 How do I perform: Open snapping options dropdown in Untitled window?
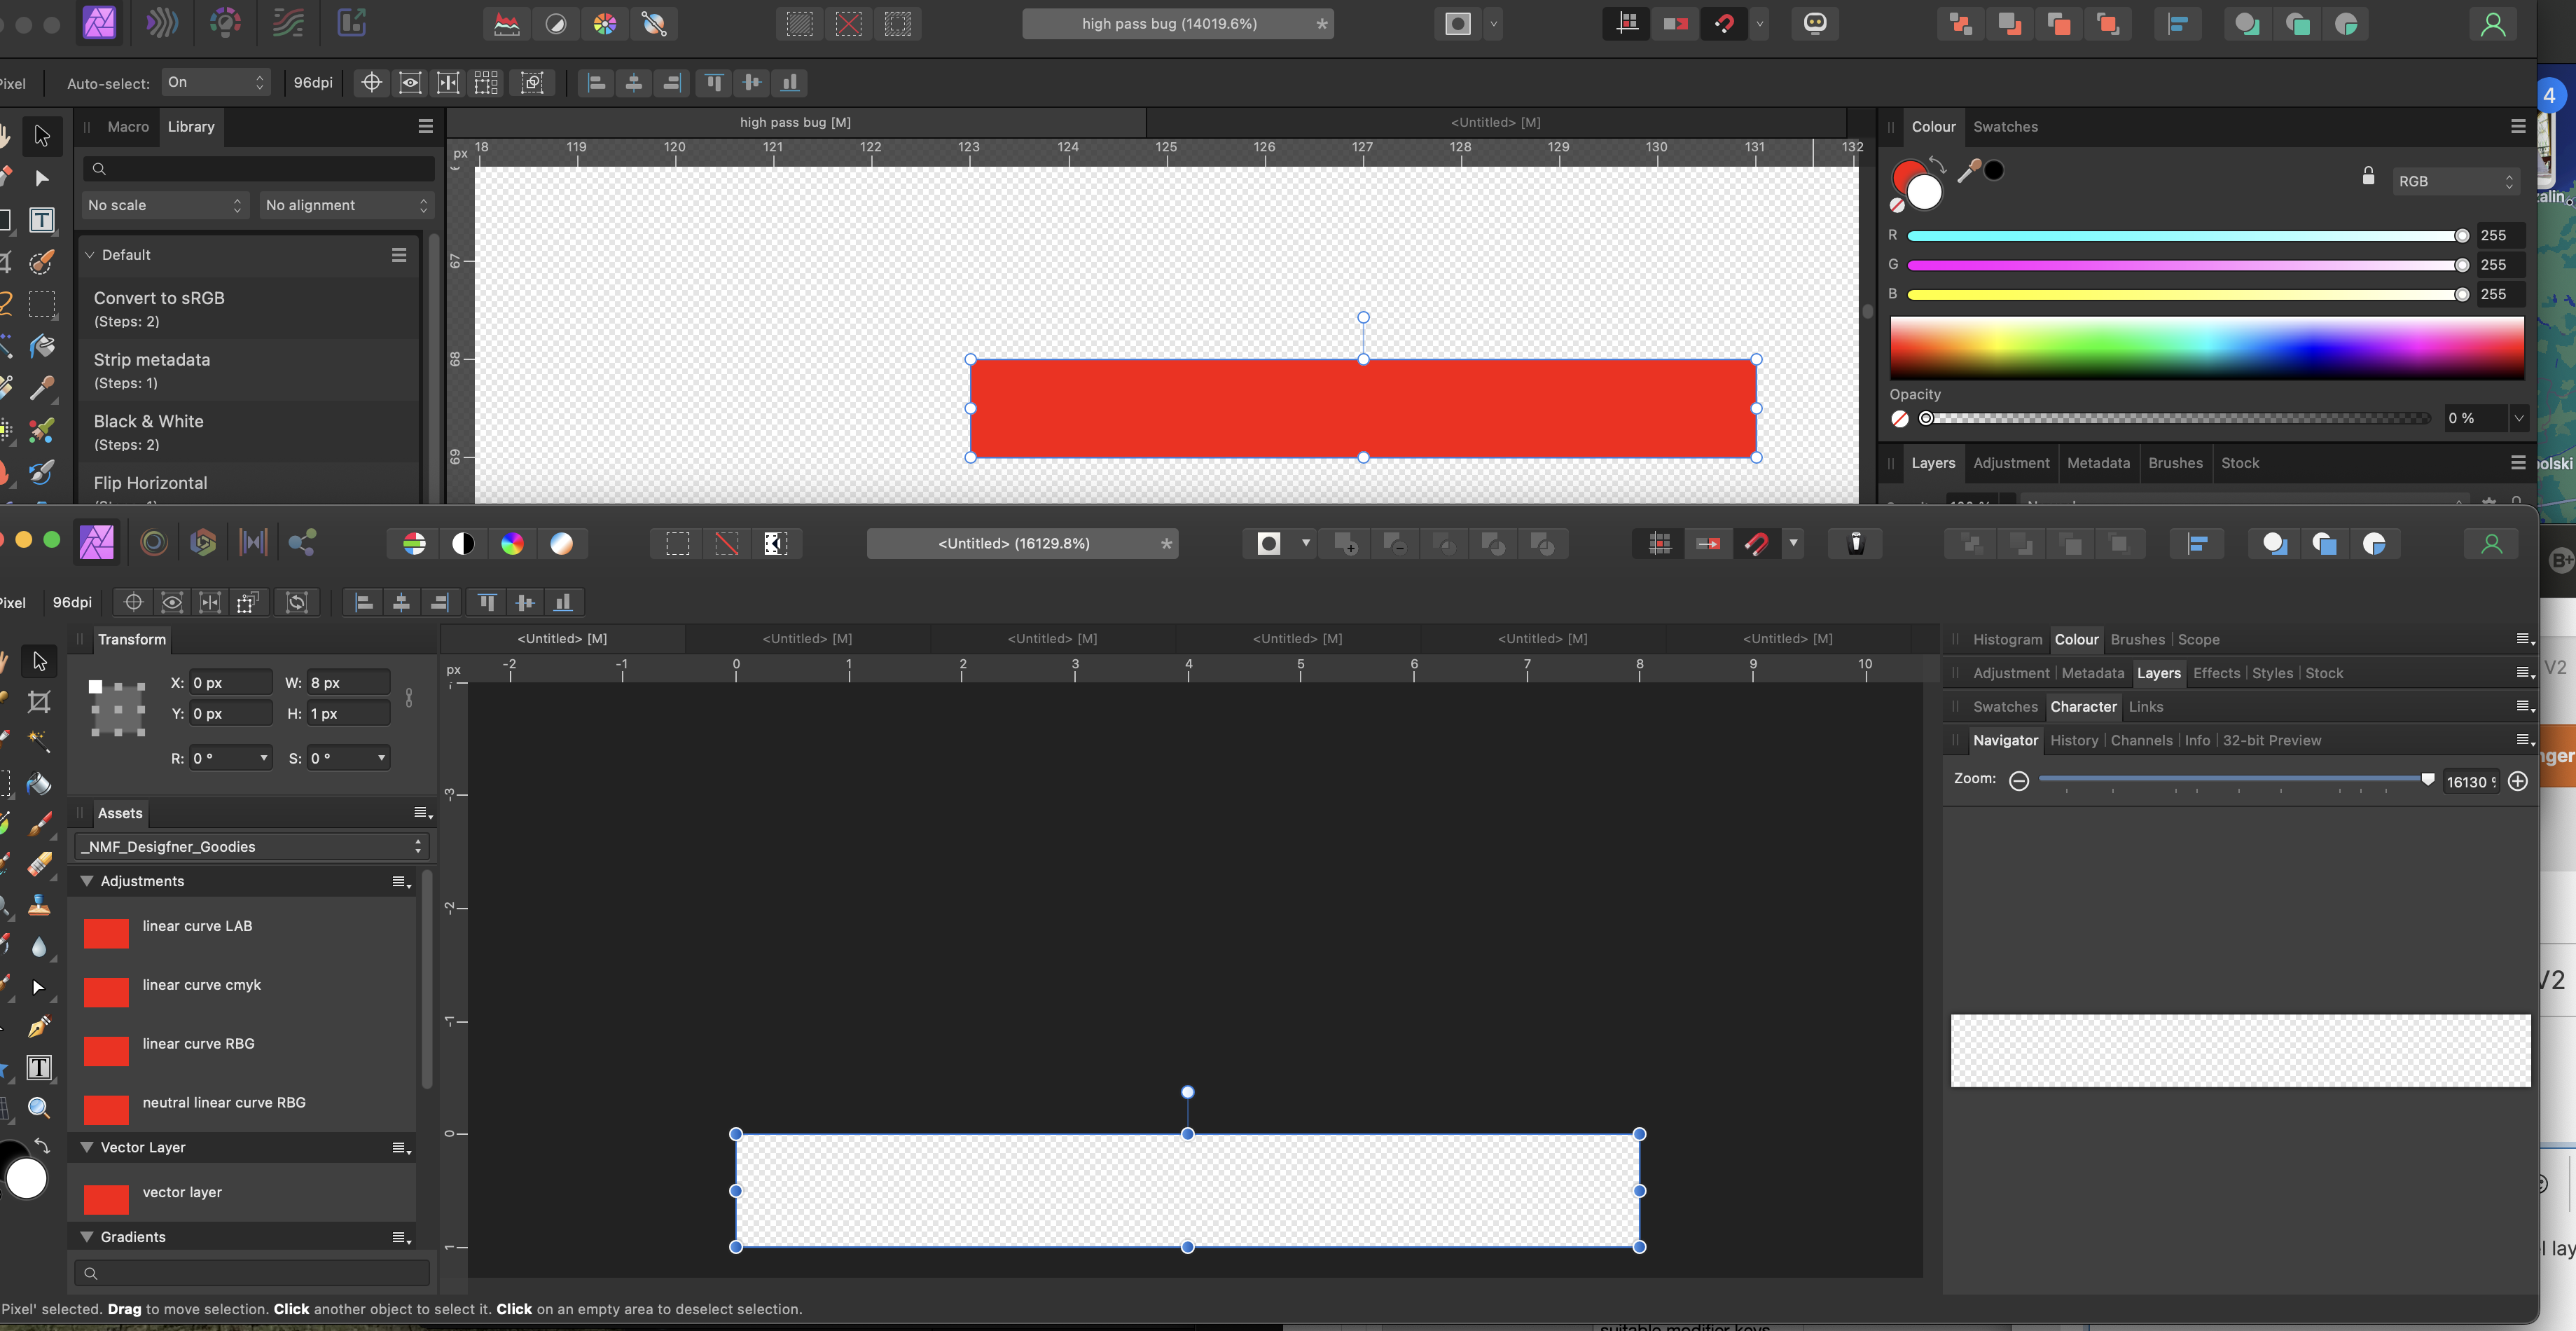(x=1794, y=544)
